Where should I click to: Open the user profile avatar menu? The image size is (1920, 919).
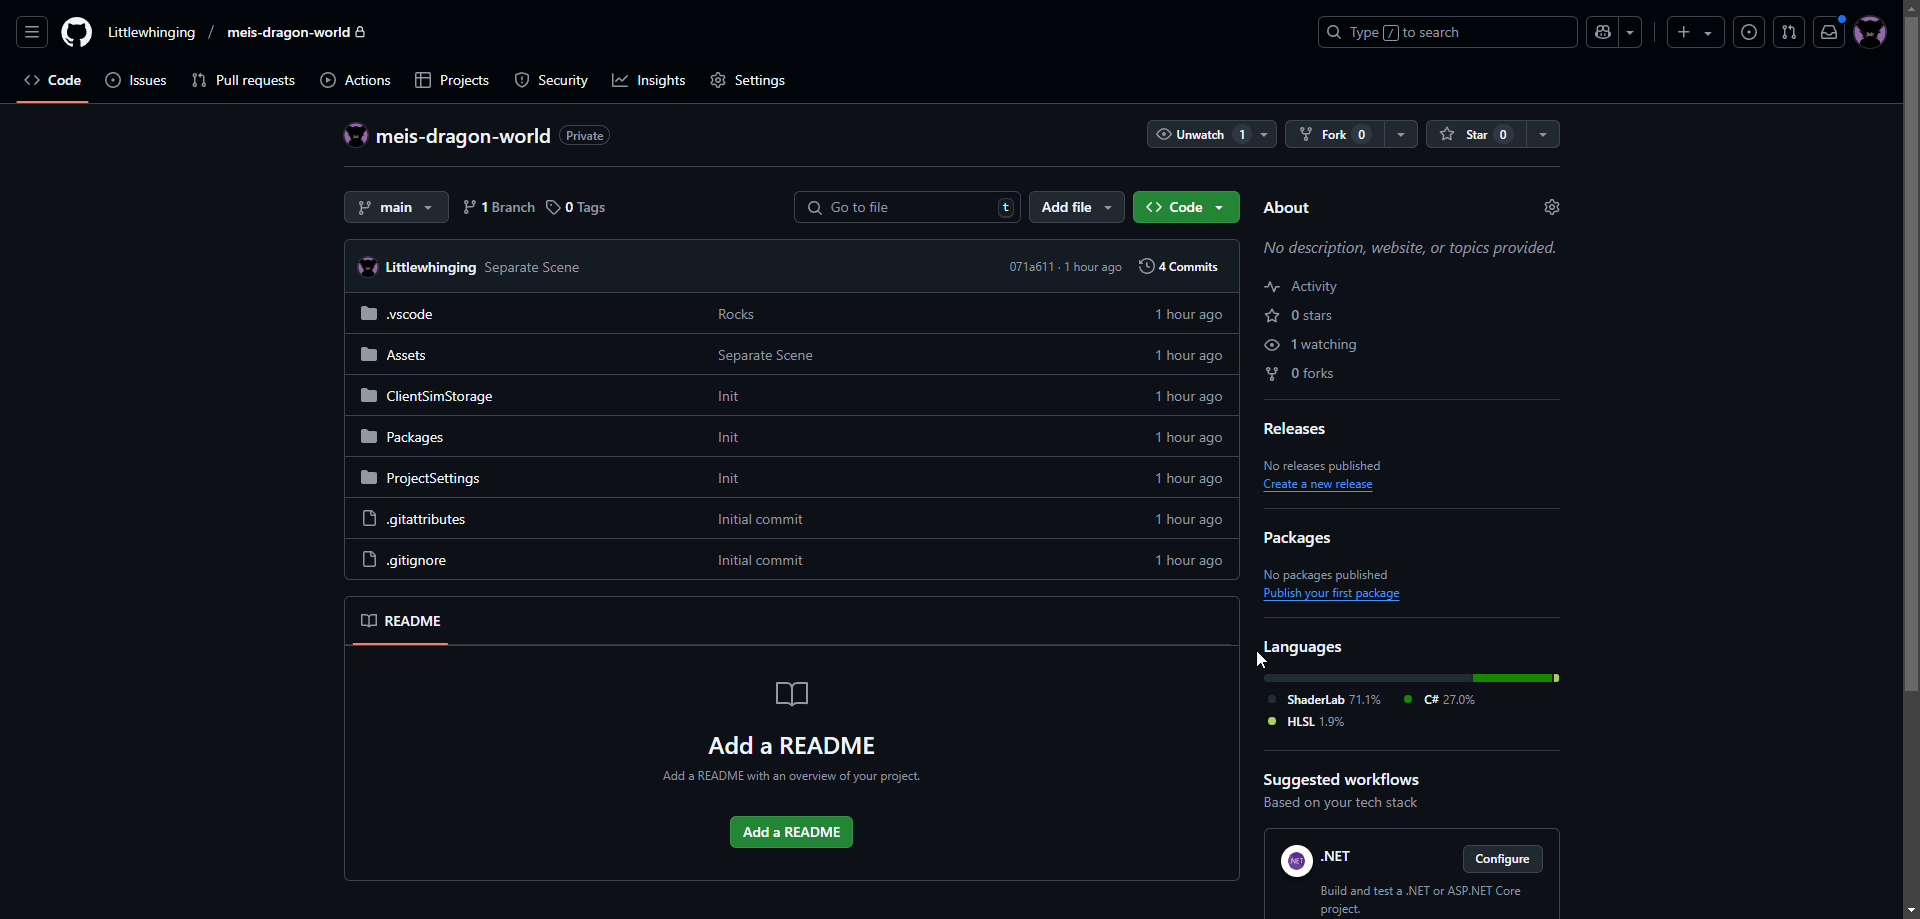tap(1869, 32)
